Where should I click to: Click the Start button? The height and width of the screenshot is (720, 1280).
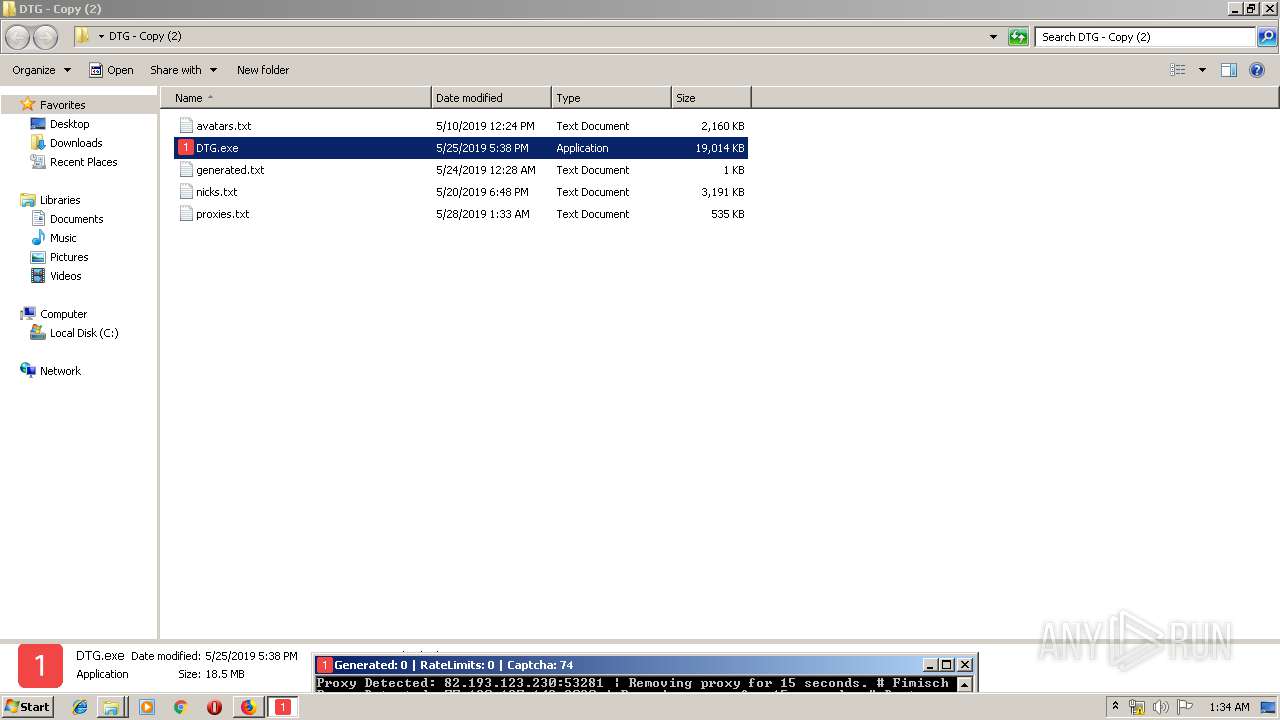coord(28,707)
